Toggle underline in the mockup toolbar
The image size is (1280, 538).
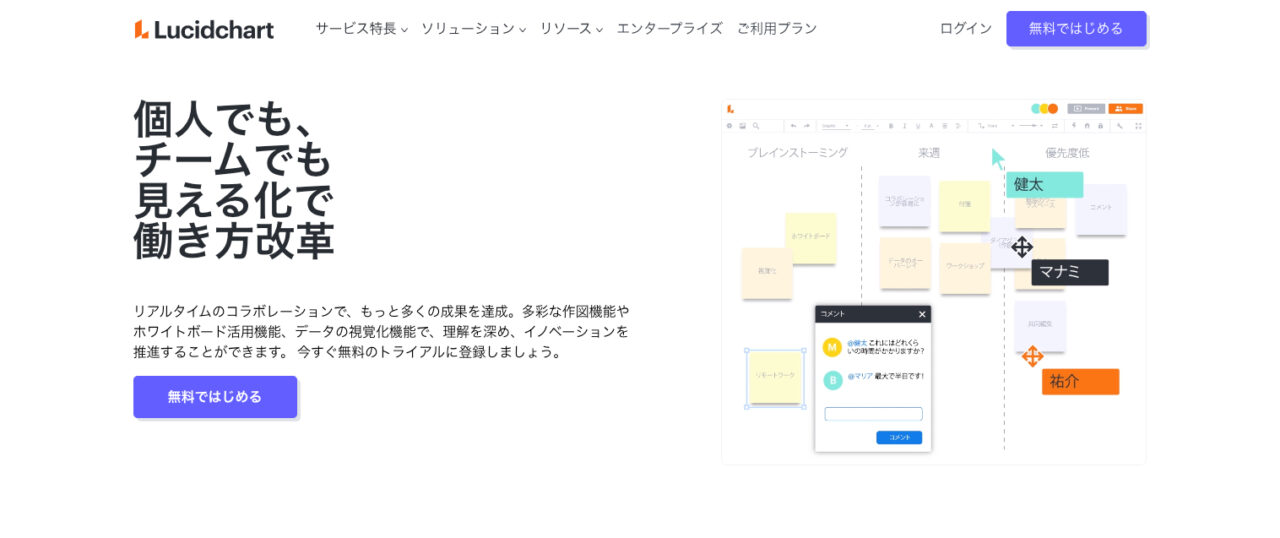[x=918, y=126]
